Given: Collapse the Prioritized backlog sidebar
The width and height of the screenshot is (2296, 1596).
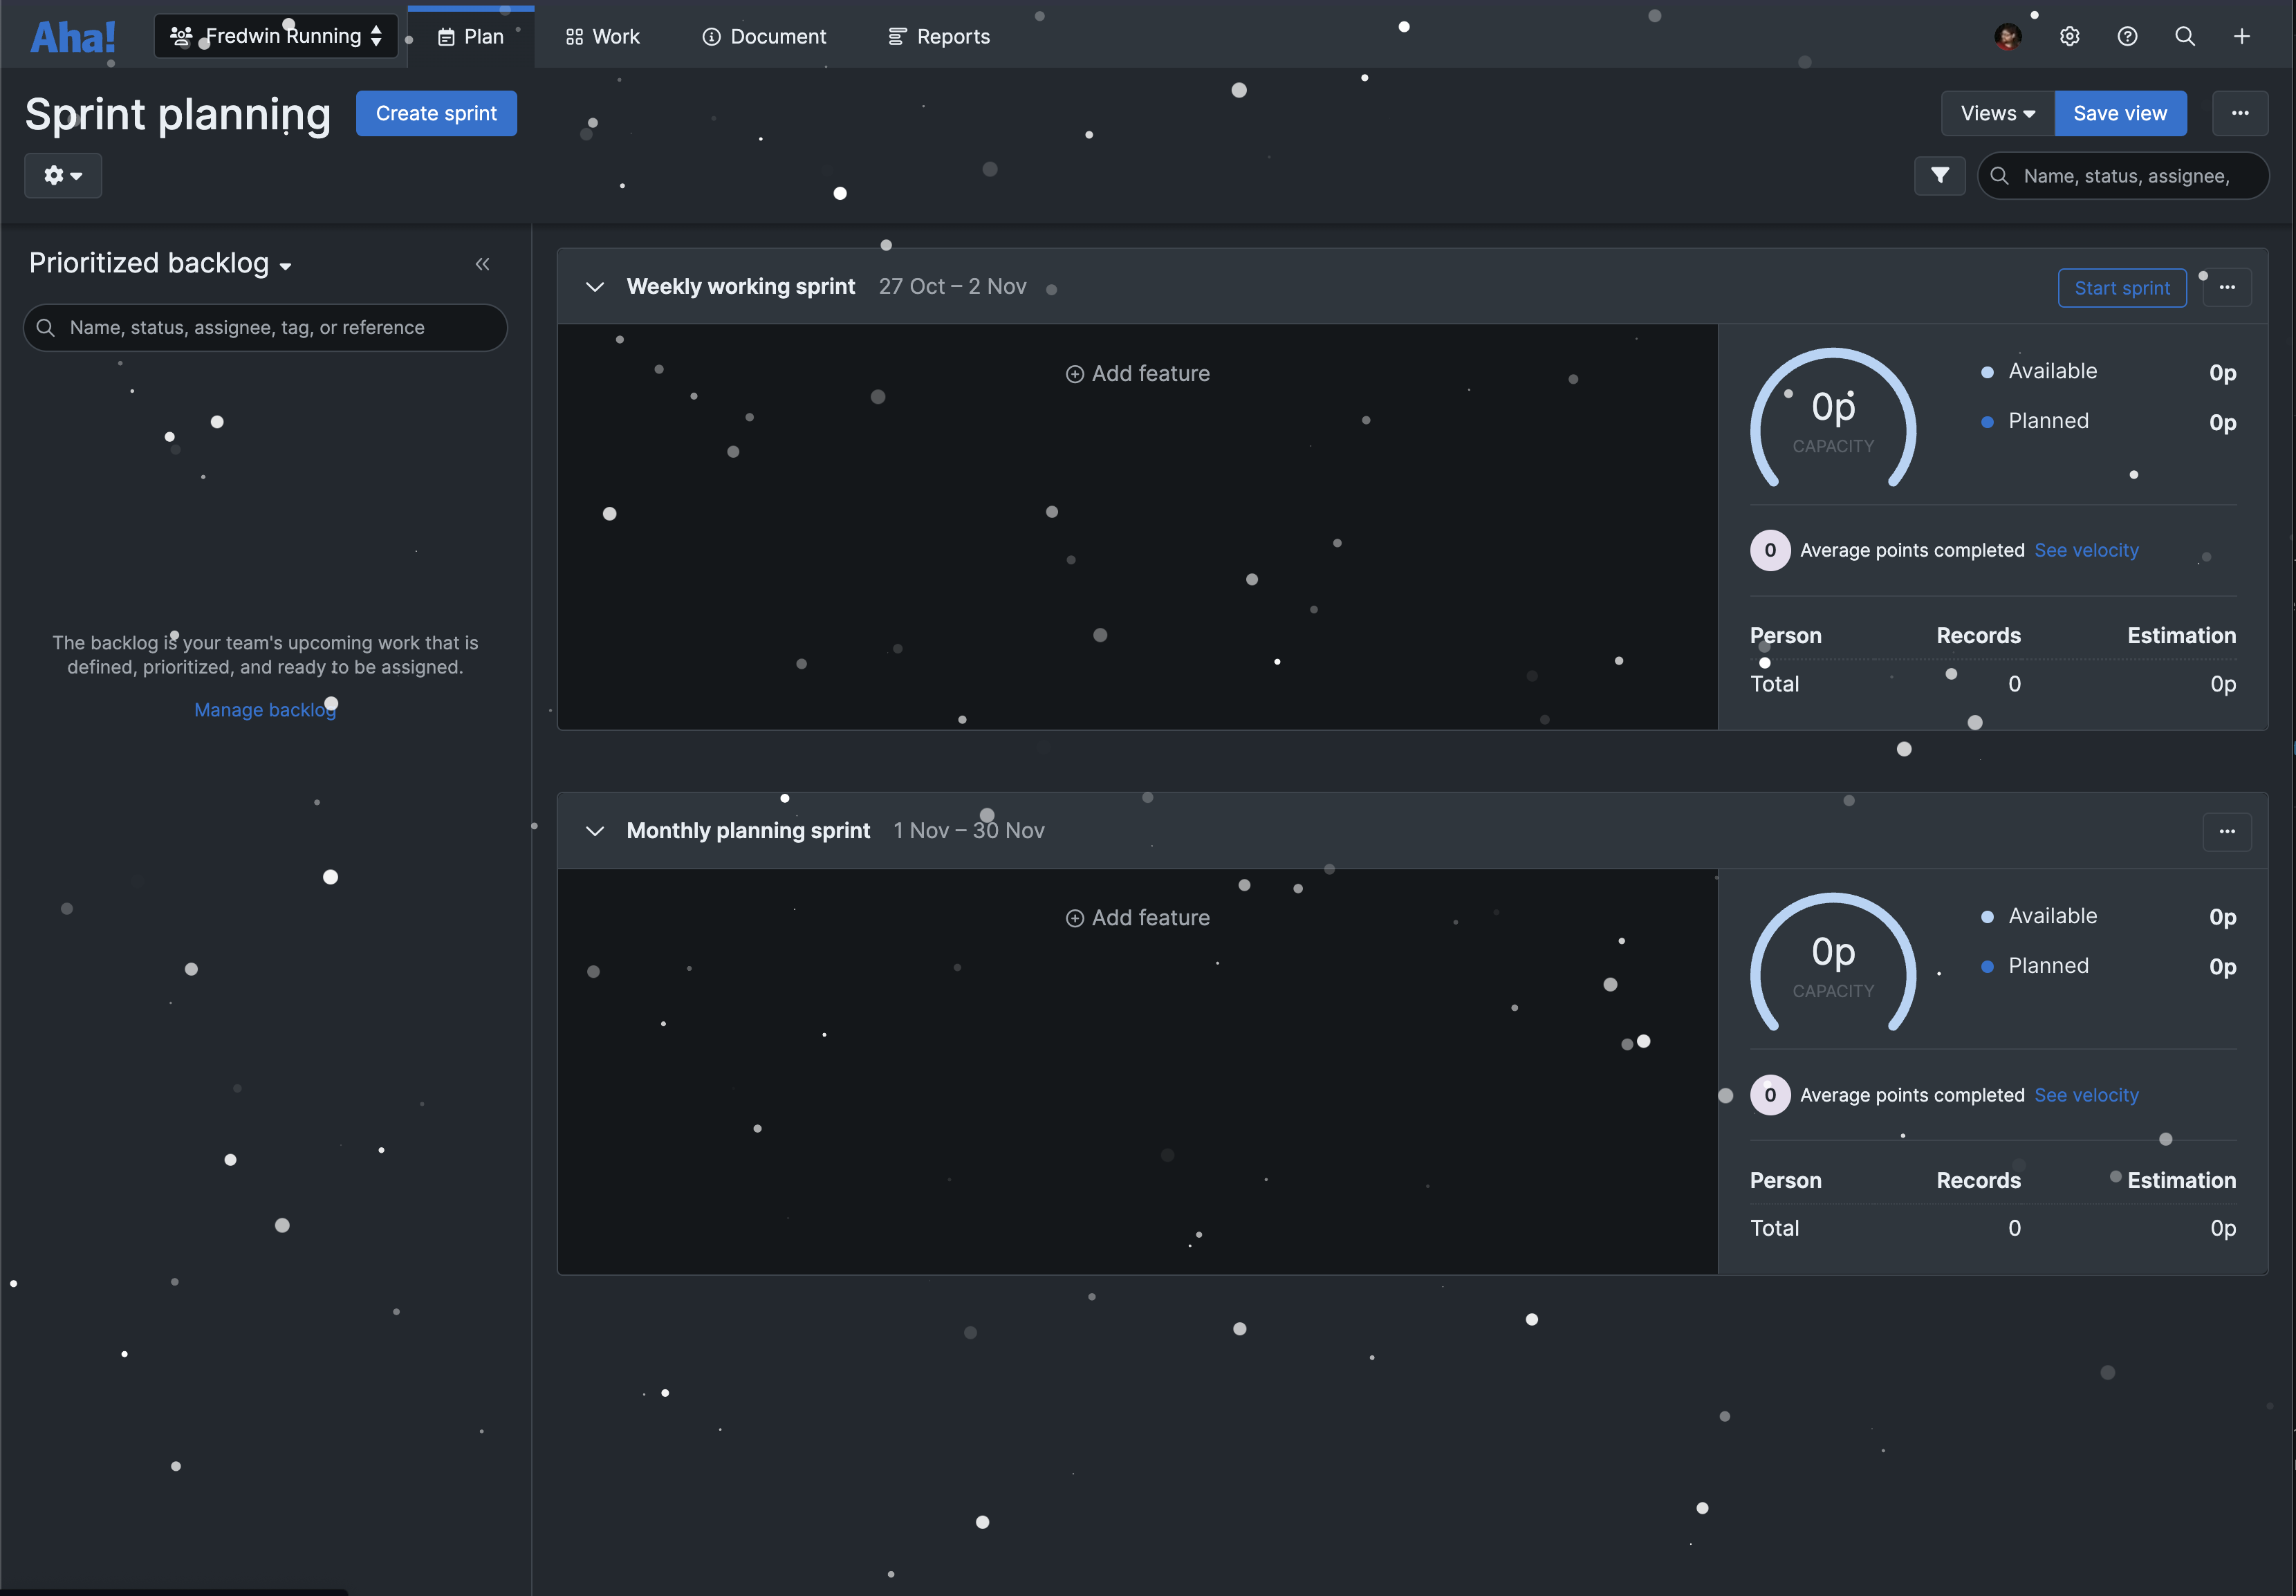Looking at the screenshot, I should tap(483, 263).
